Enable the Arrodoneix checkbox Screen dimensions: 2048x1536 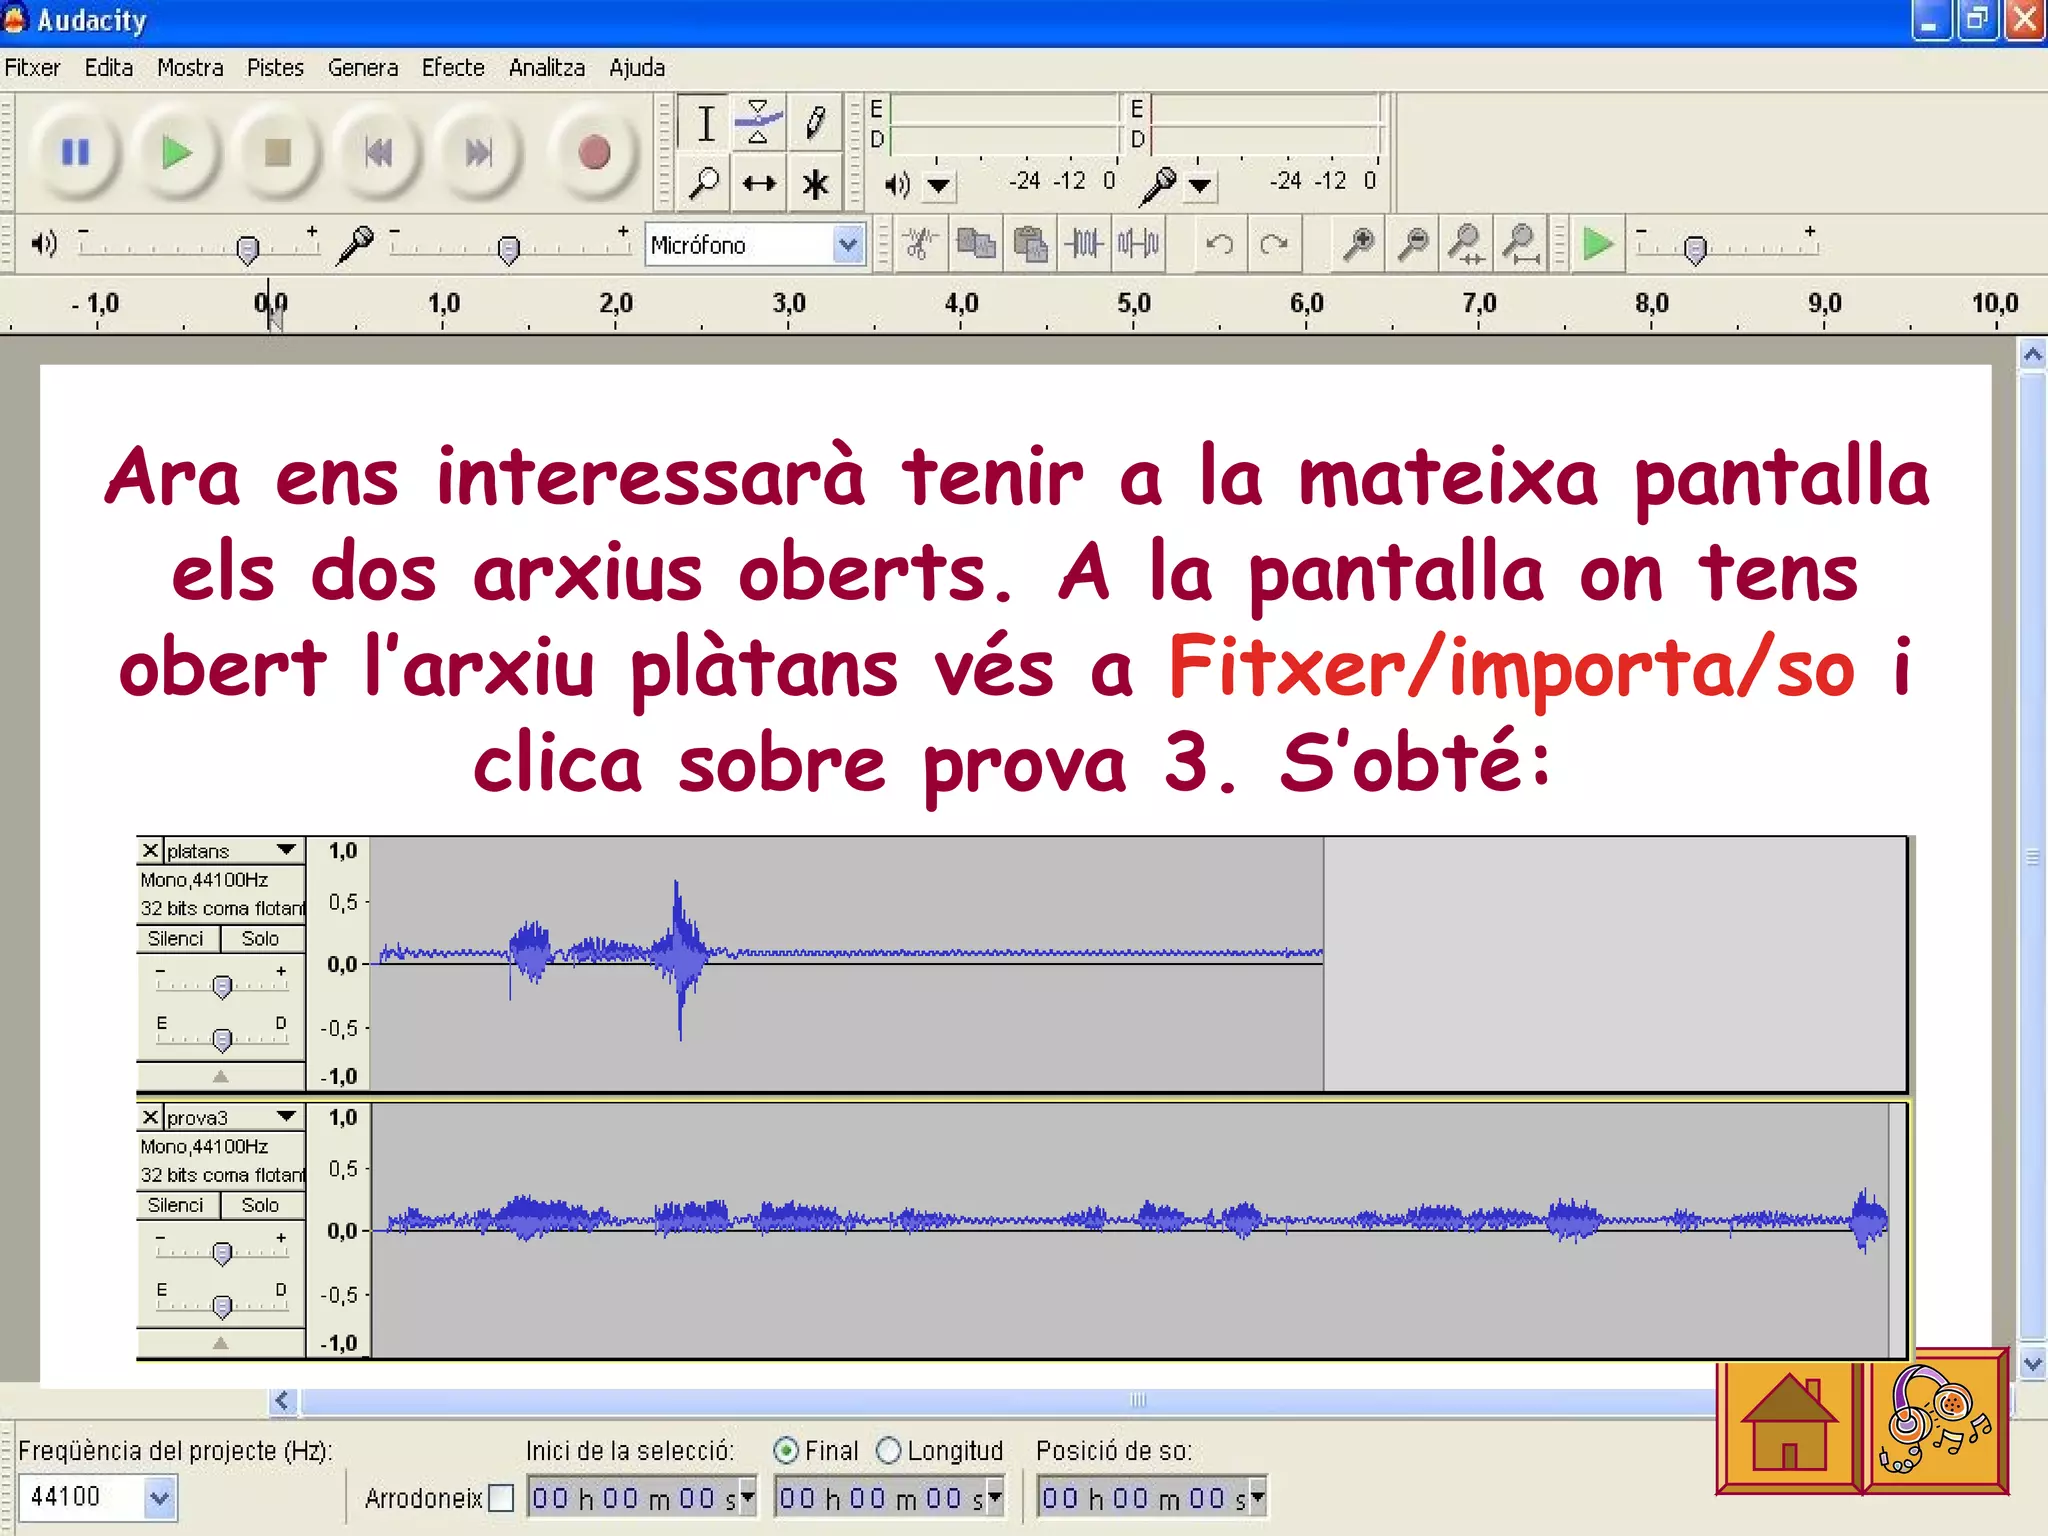click(x=501, y=1498)
